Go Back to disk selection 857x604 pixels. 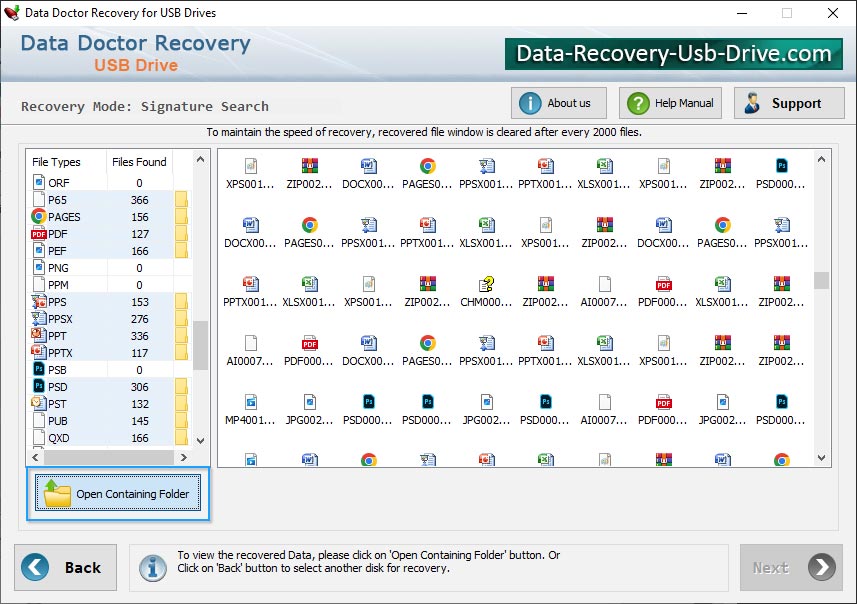pos(66,567)
